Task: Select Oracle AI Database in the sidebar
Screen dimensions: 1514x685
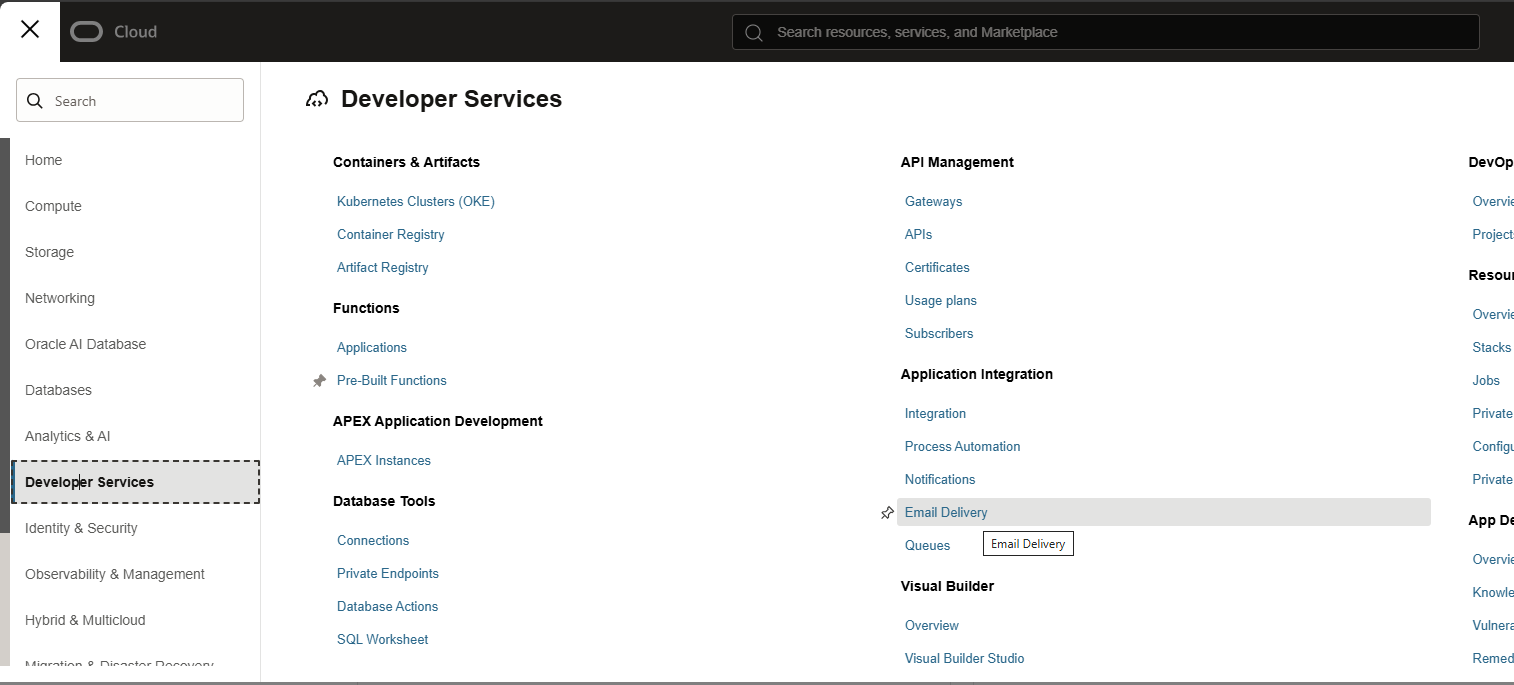Action: coord(85,344)
